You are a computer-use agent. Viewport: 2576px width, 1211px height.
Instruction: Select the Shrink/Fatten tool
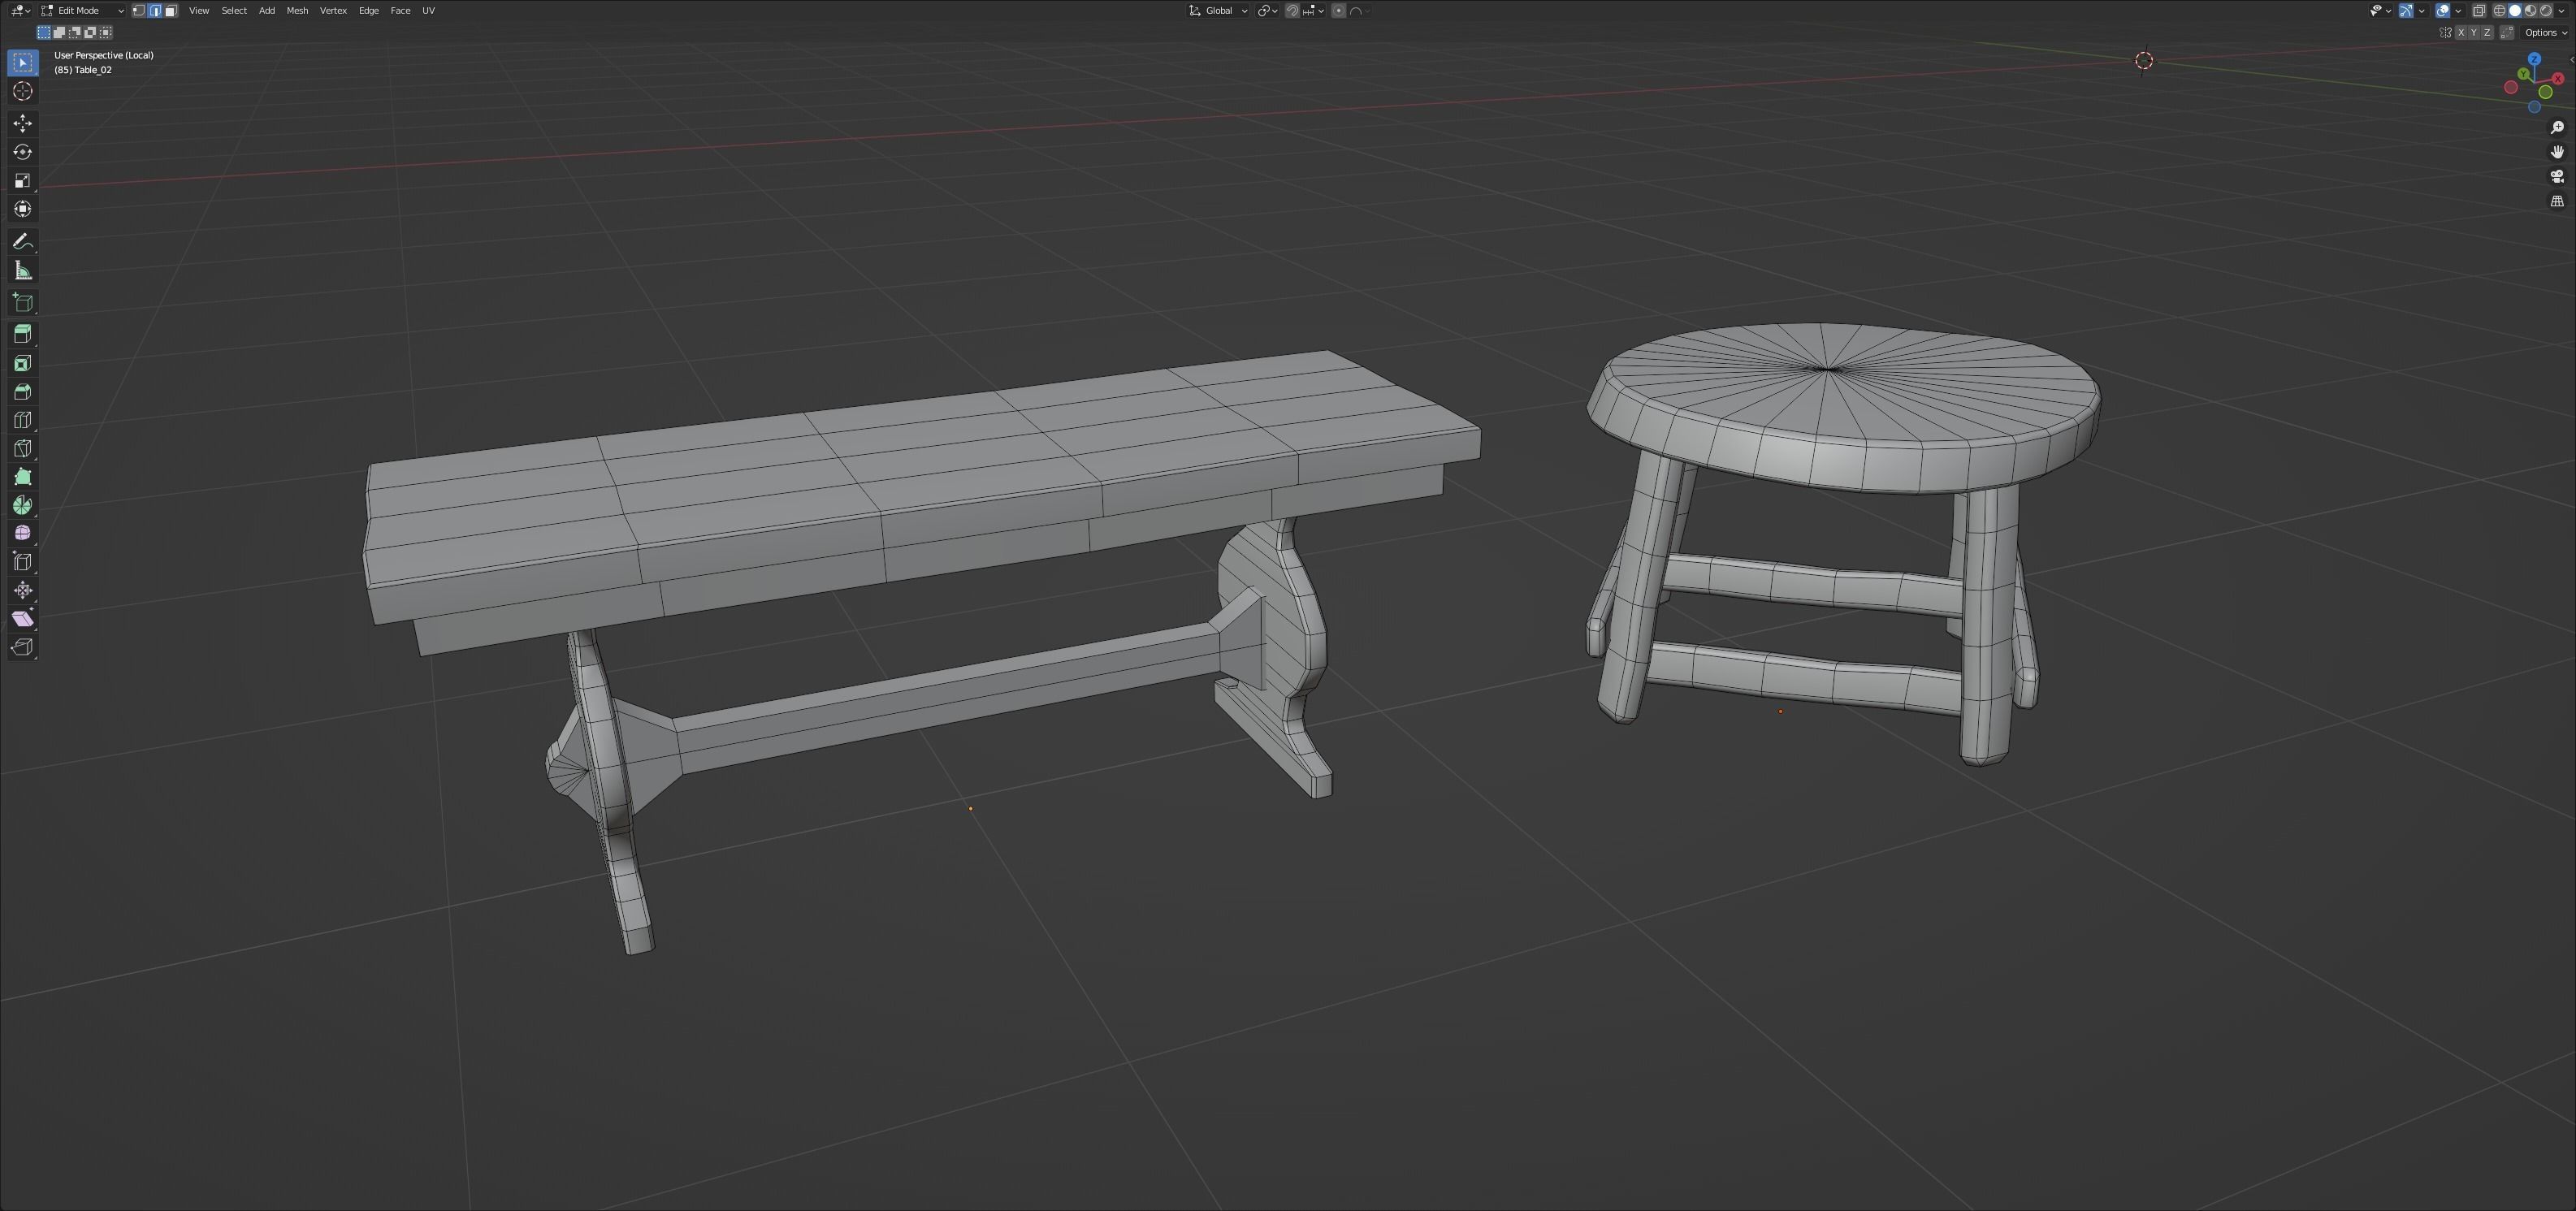click(23, 590)
